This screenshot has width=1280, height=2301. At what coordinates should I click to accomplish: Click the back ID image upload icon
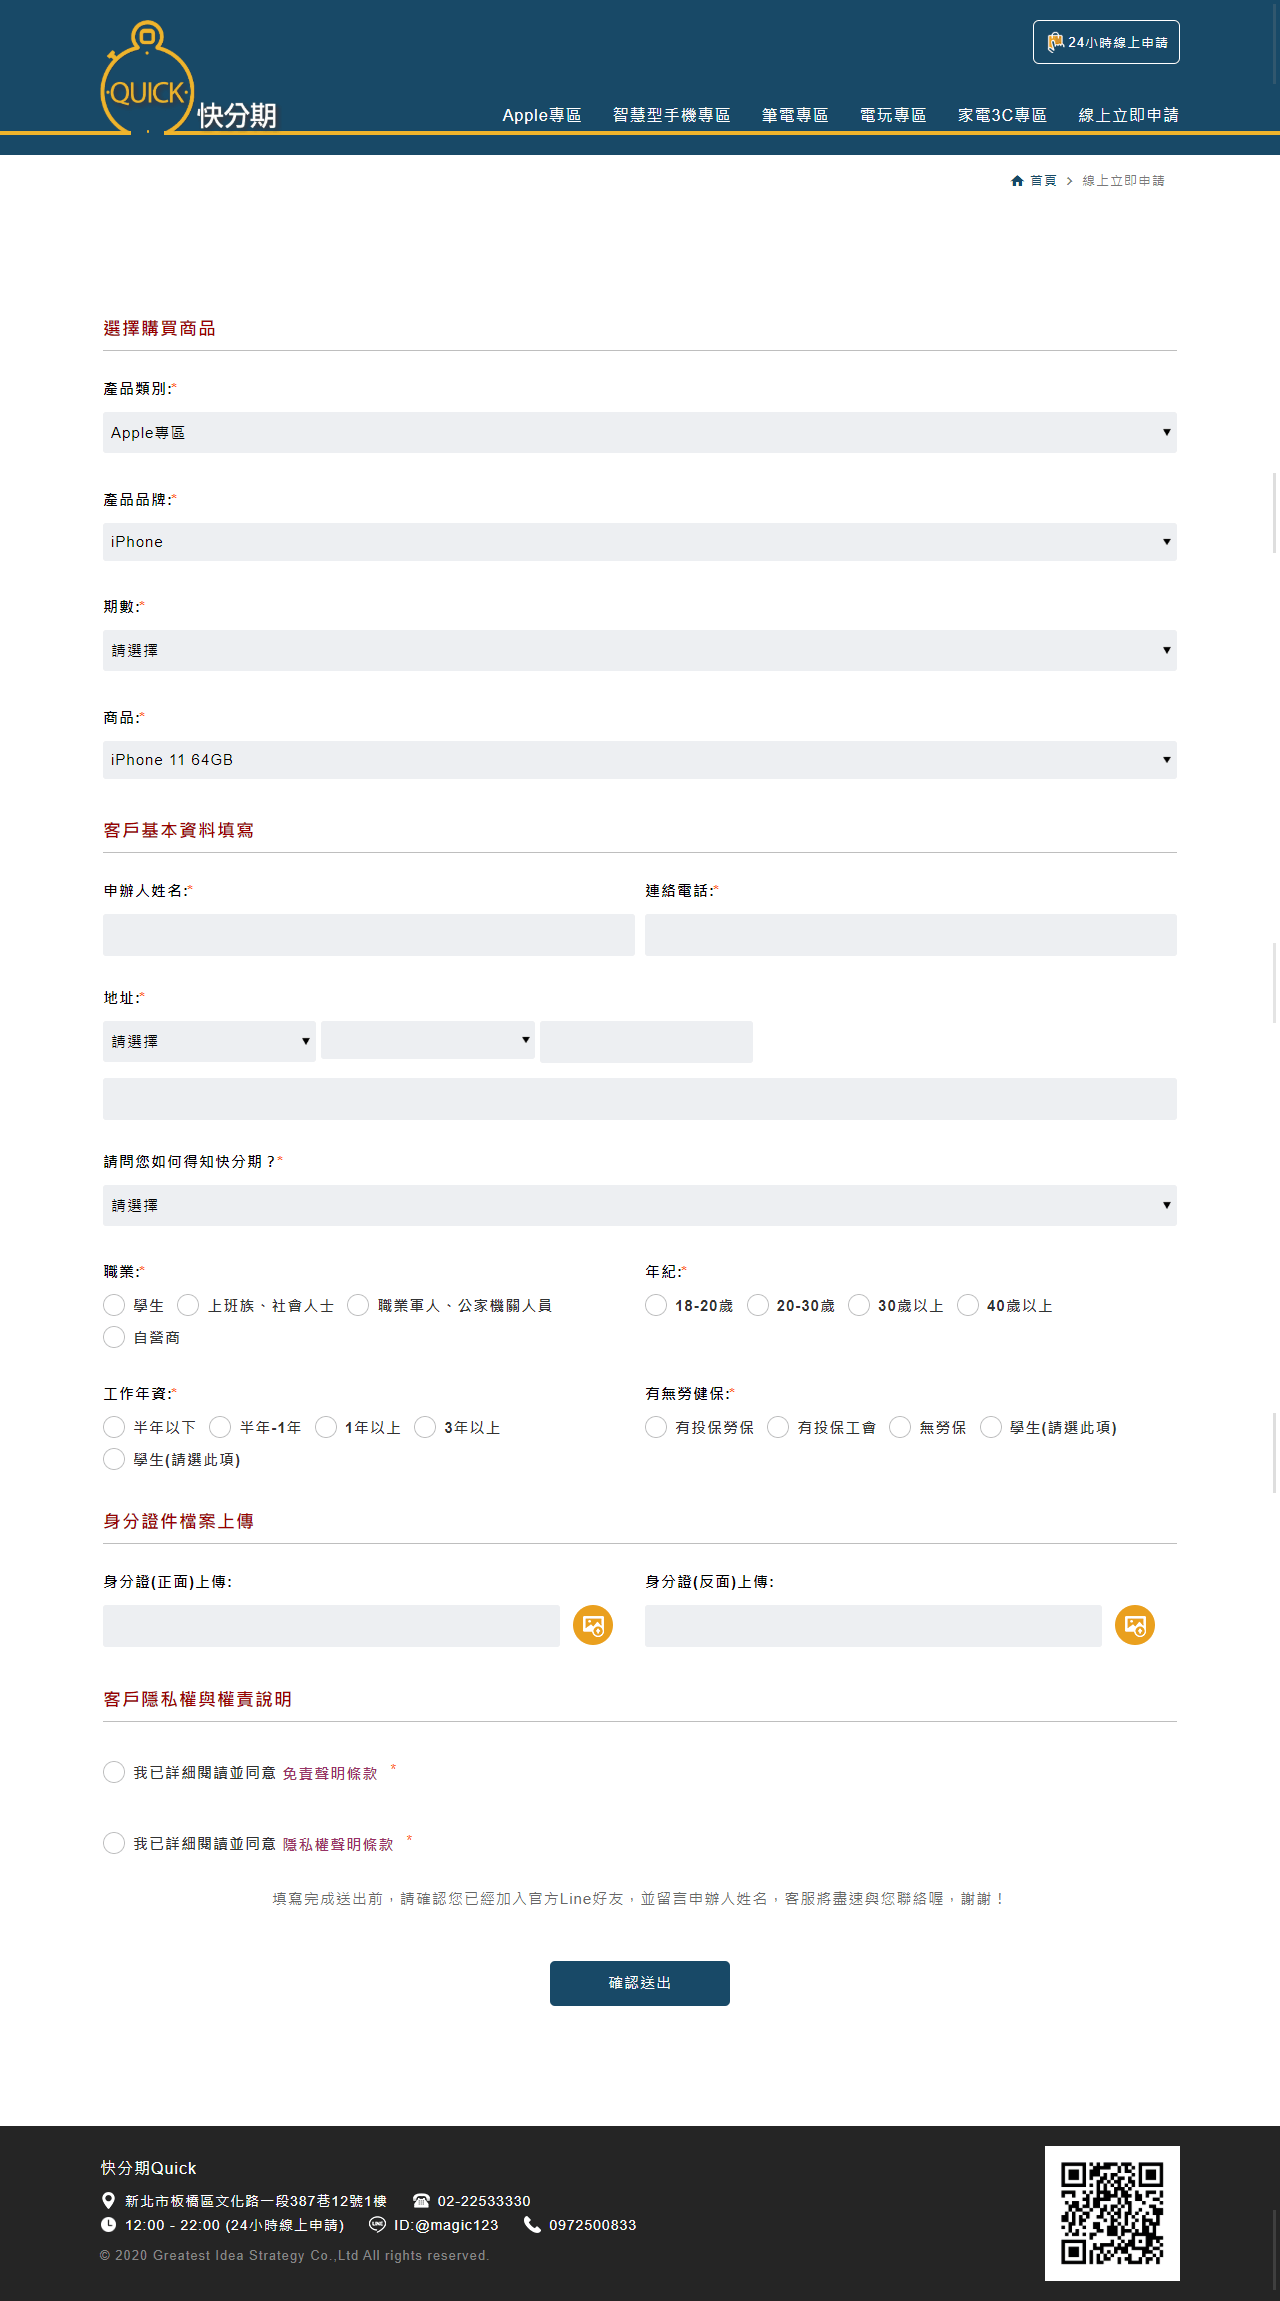point(1135,1625)
